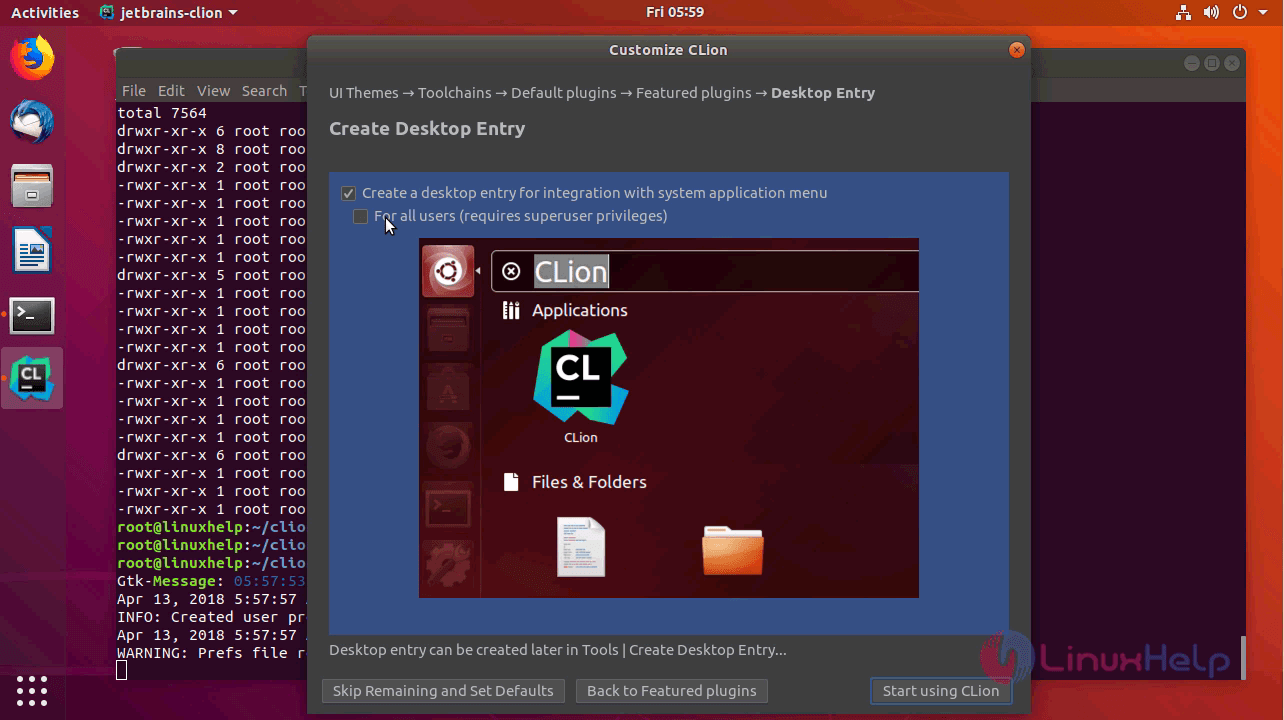Show the applications grid in the dock
This screenshot has height=720, width=1284.
click(x=32, y=690)
